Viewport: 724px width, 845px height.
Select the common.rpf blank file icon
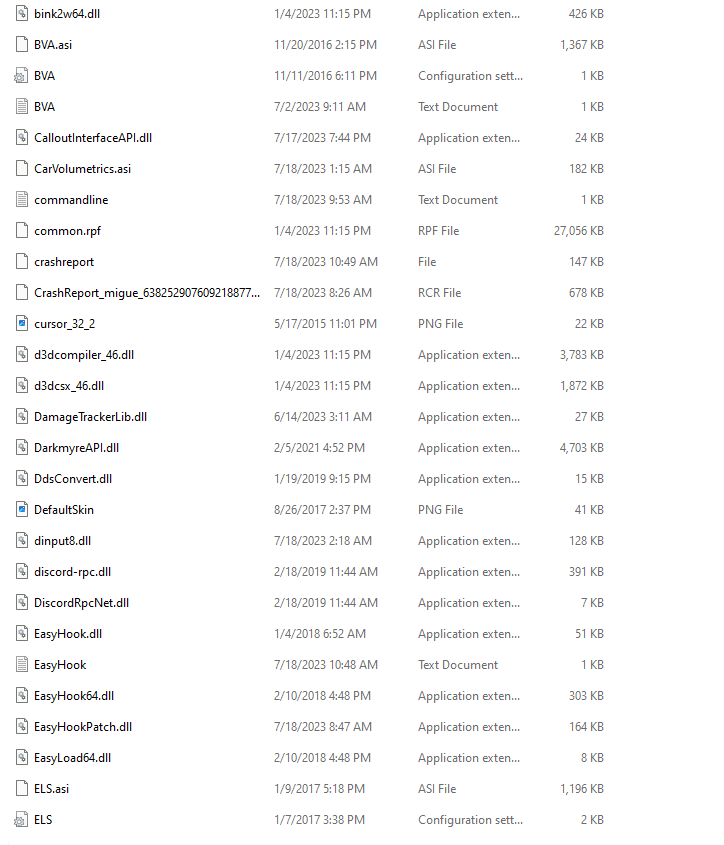click(x=22, y=231)
